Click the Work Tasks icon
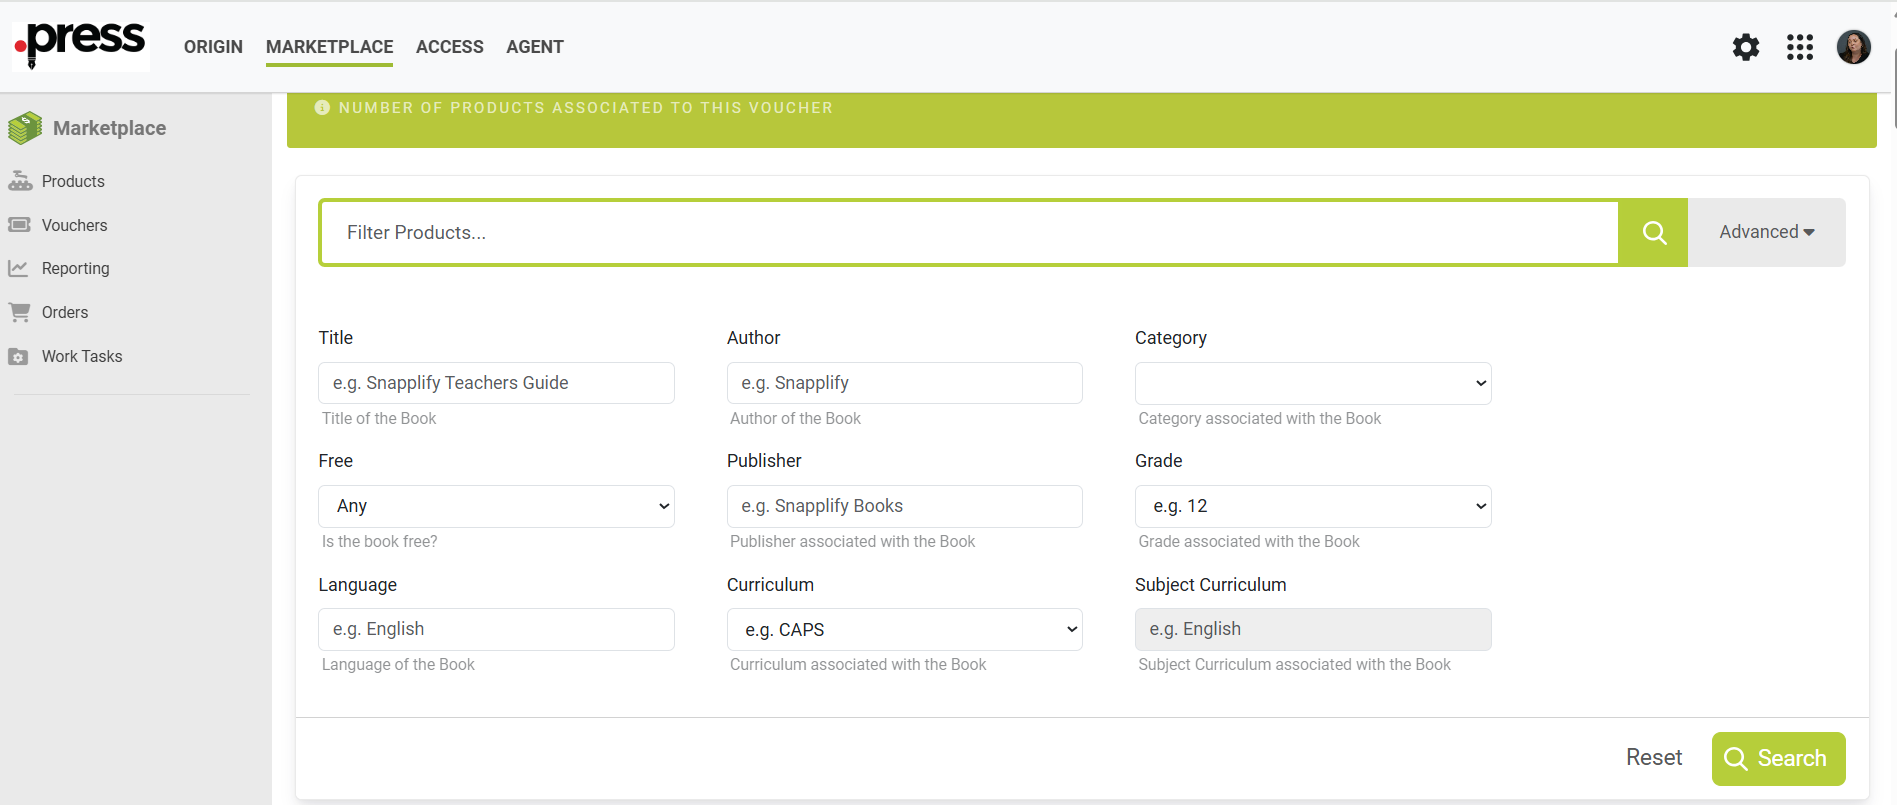 18,356
